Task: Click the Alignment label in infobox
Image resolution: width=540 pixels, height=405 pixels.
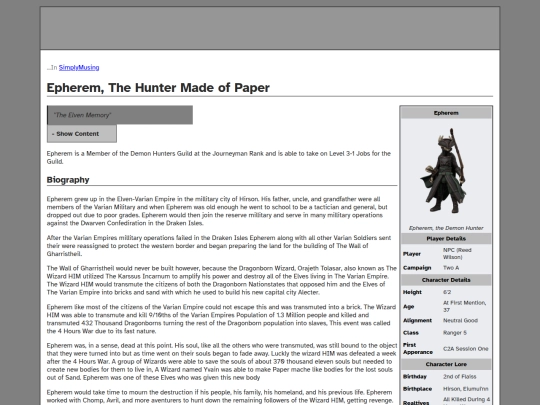Action: pyautogui.click(x=417, y=320)
